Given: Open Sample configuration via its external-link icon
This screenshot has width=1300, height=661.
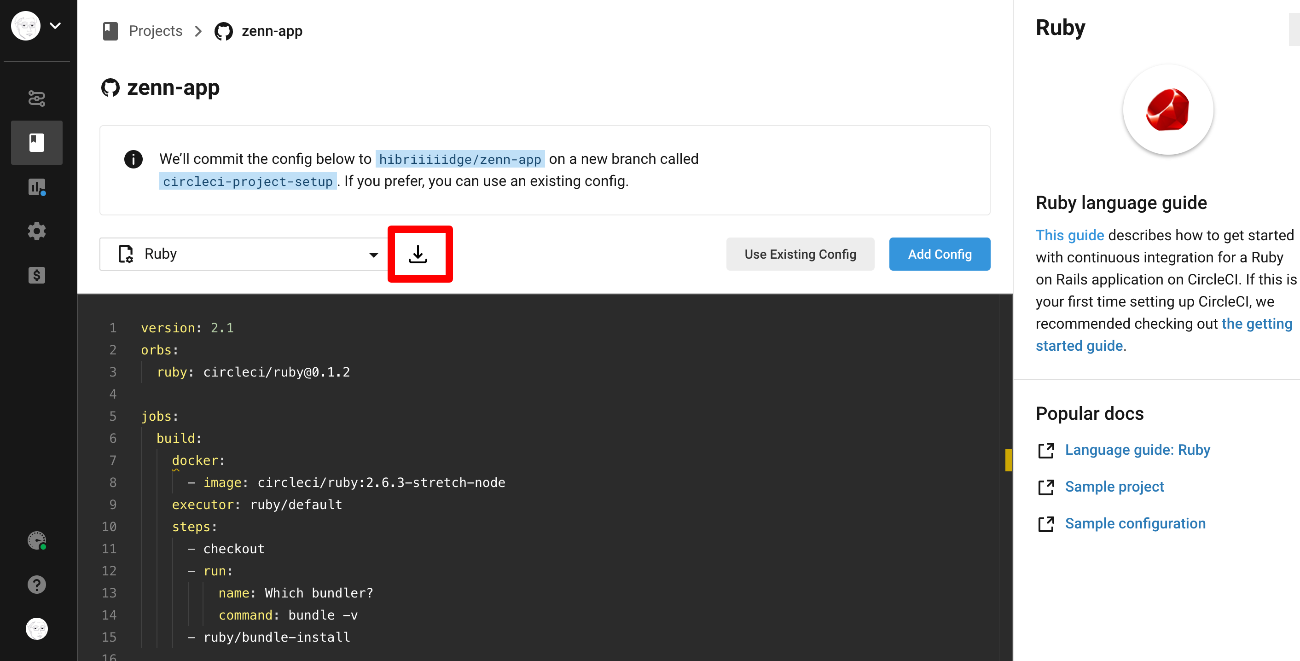Looking at the screenshot, I should click(1046, 523).
